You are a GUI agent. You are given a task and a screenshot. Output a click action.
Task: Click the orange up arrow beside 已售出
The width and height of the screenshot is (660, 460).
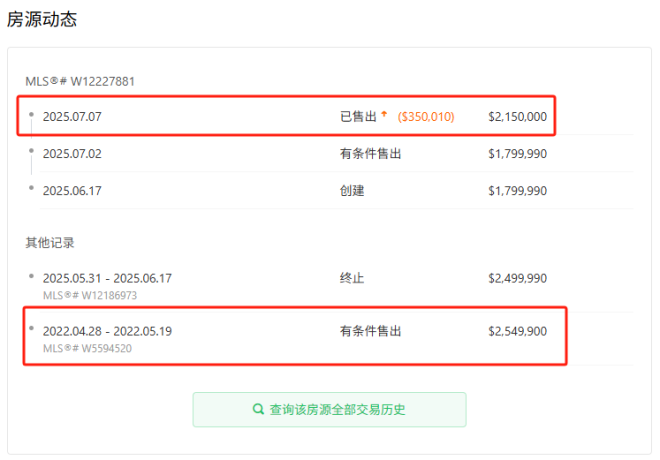click(x=384, y=116)
